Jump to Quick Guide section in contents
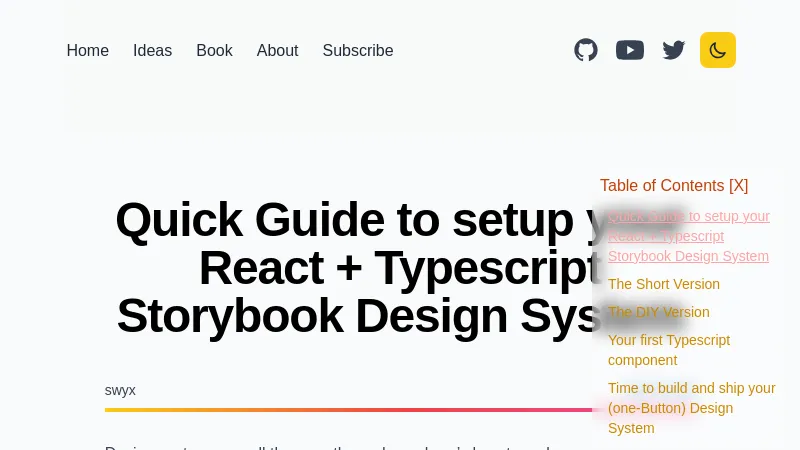Image resolution: width=800 pixels, height=450 pixels. 688,236
